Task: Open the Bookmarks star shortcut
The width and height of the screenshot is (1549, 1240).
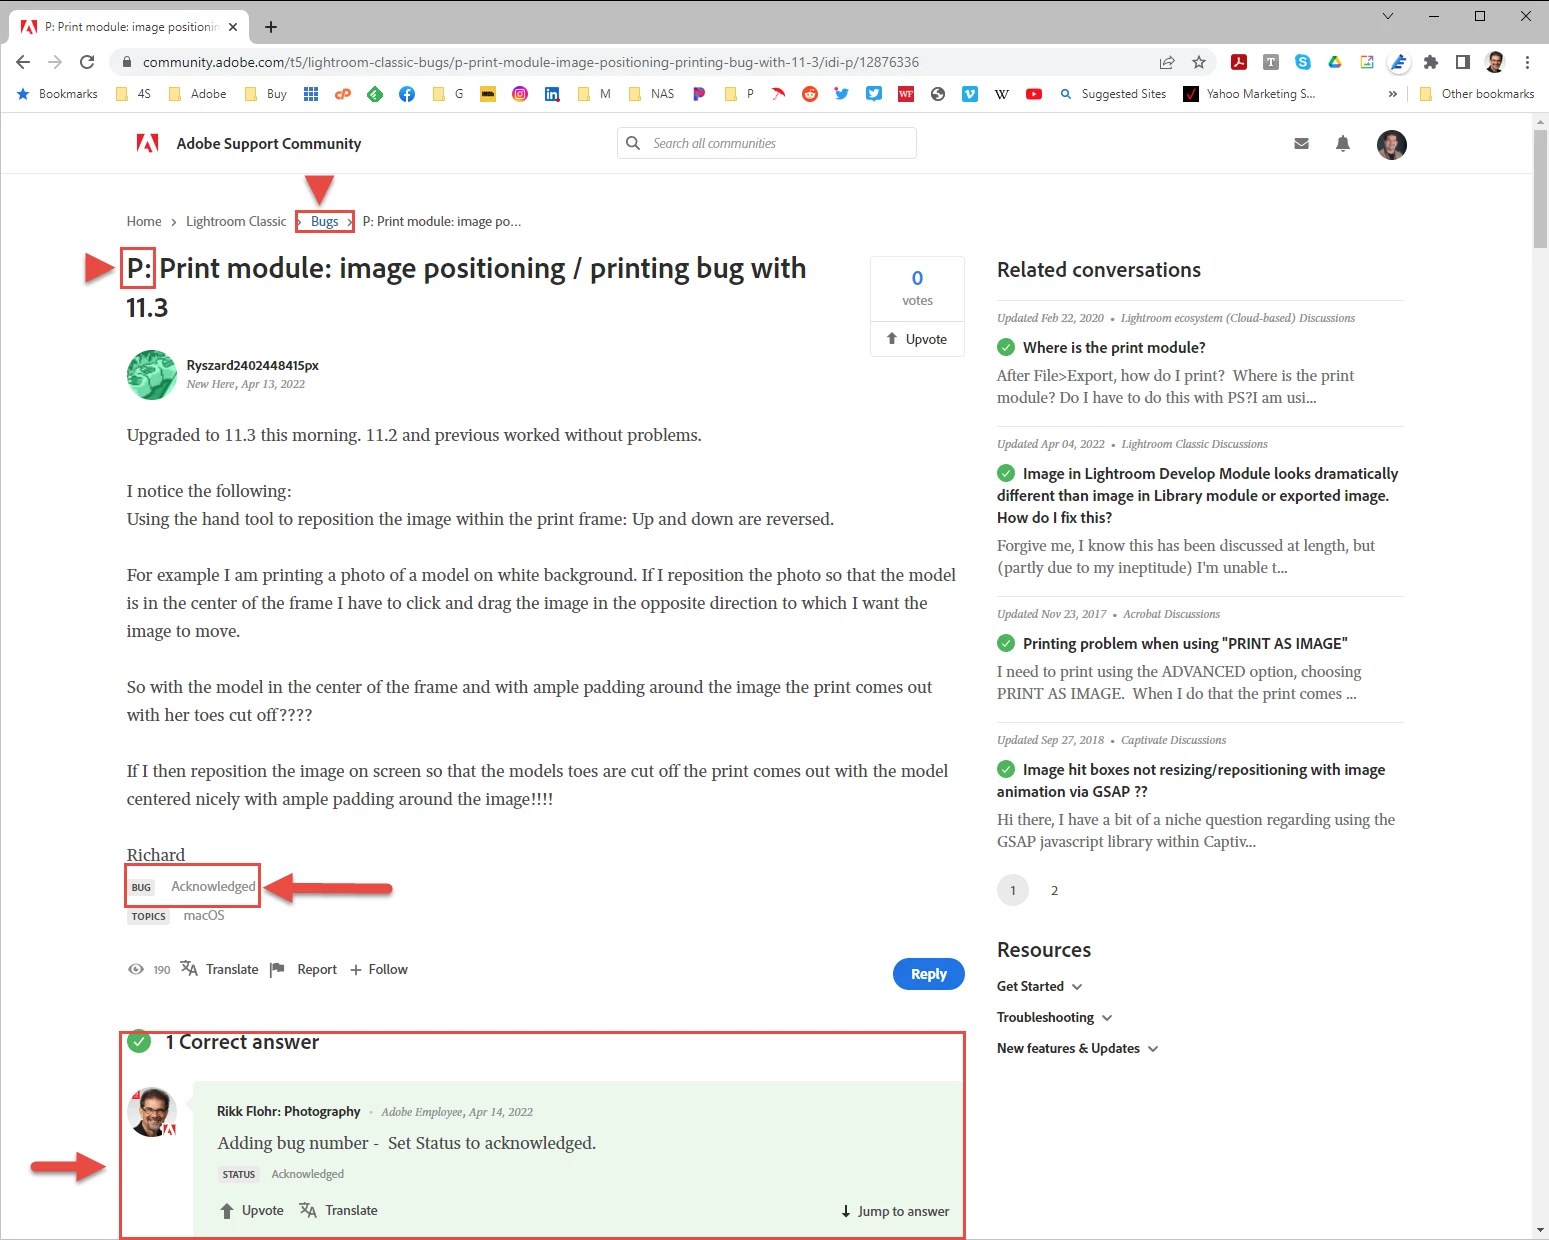Action: pyautogui.click(x=57, y=94)
